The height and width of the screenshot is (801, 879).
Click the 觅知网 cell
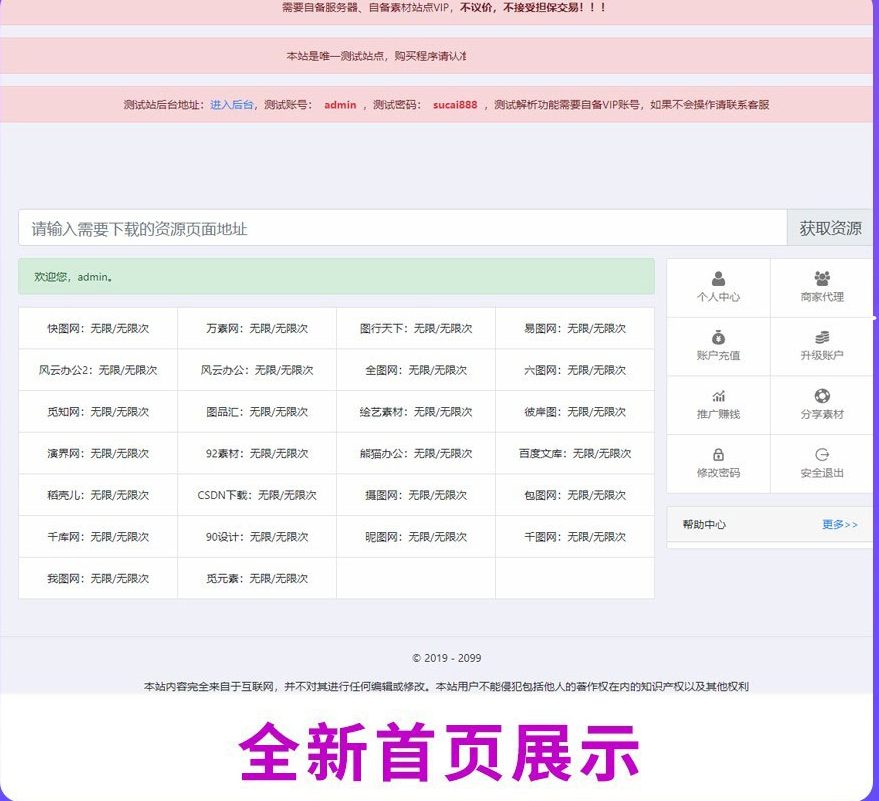98,412
